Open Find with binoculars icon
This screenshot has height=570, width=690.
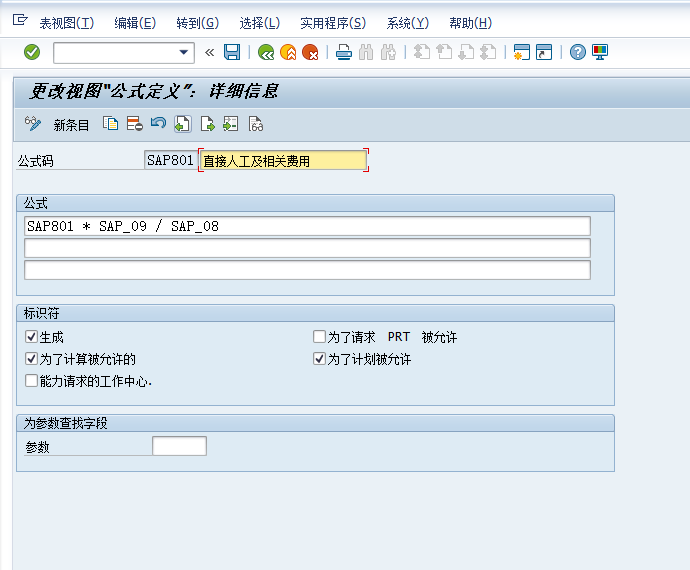point(366,52)
